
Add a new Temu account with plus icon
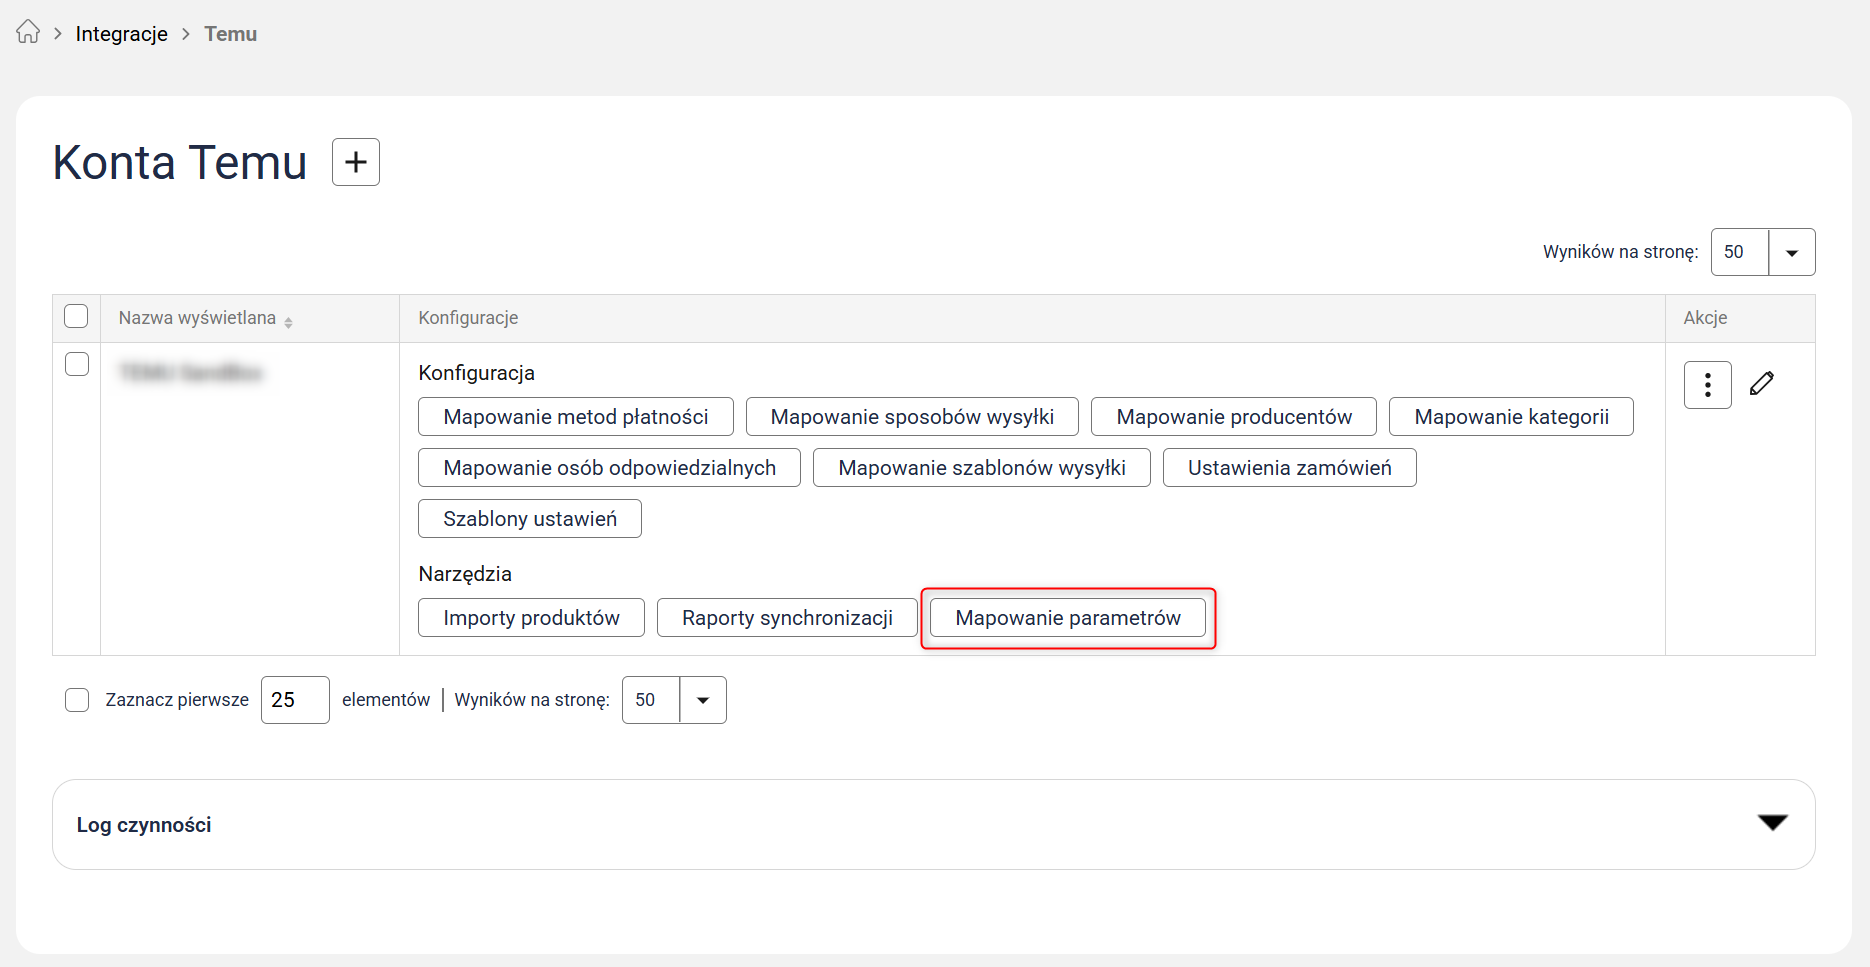pos(356,162)
